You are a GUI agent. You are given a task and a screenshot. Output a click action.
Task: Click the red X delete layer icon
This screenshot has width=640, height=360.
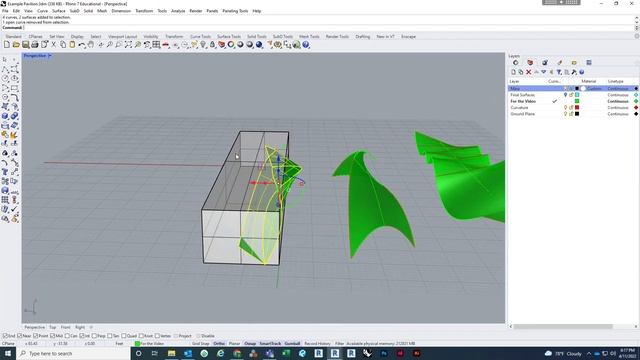click(529, 72)
